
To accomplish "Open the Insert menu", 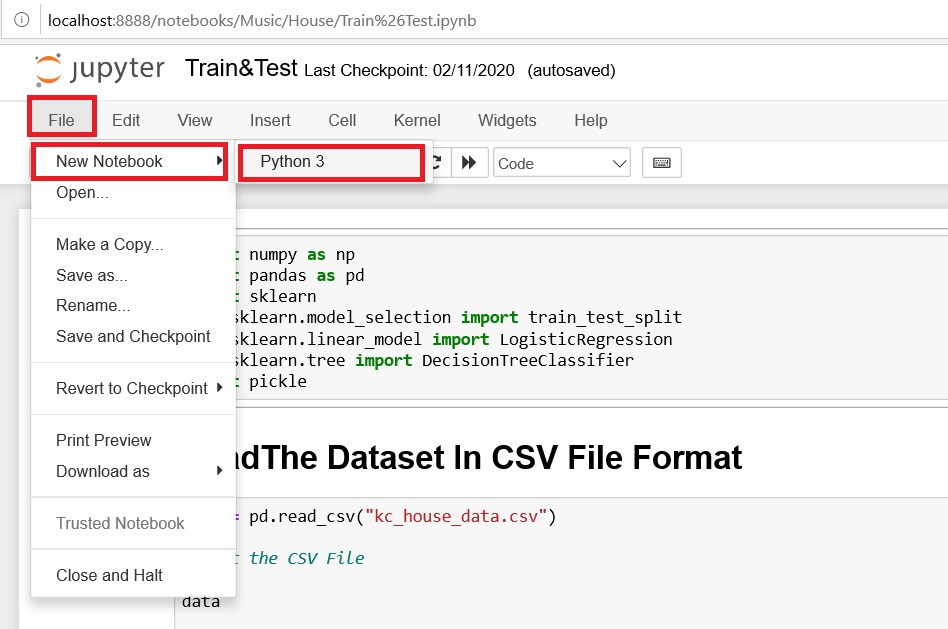I will coord(270,120).
